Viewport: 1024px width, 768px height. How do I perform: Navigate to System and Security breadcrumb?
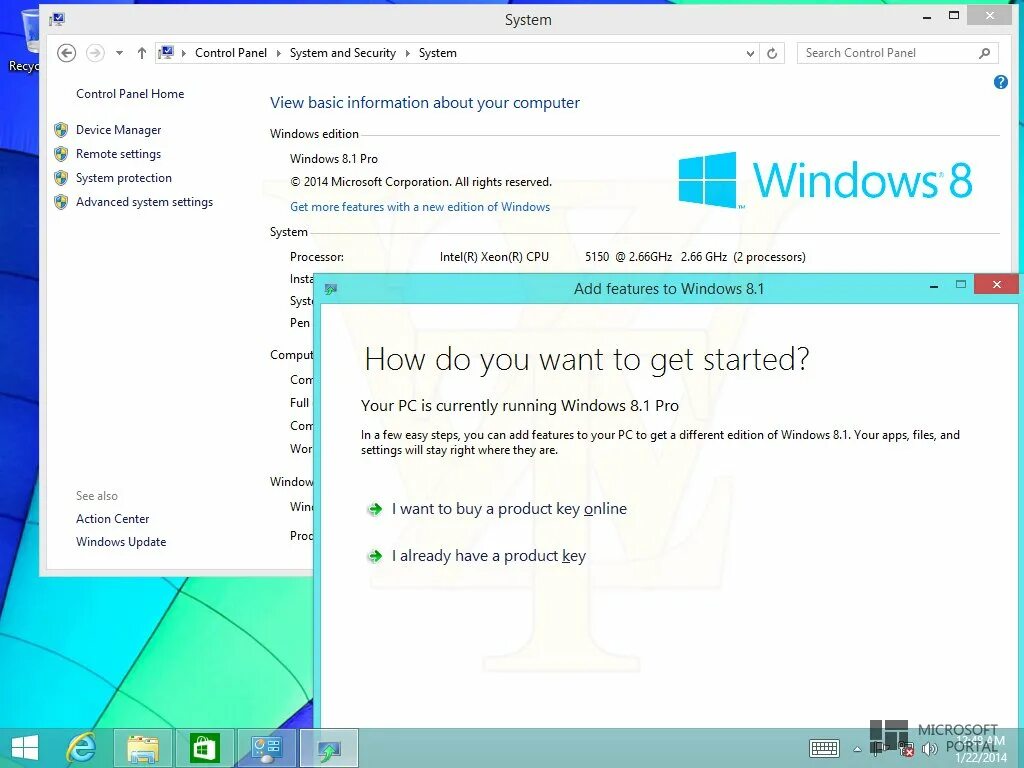343,53
